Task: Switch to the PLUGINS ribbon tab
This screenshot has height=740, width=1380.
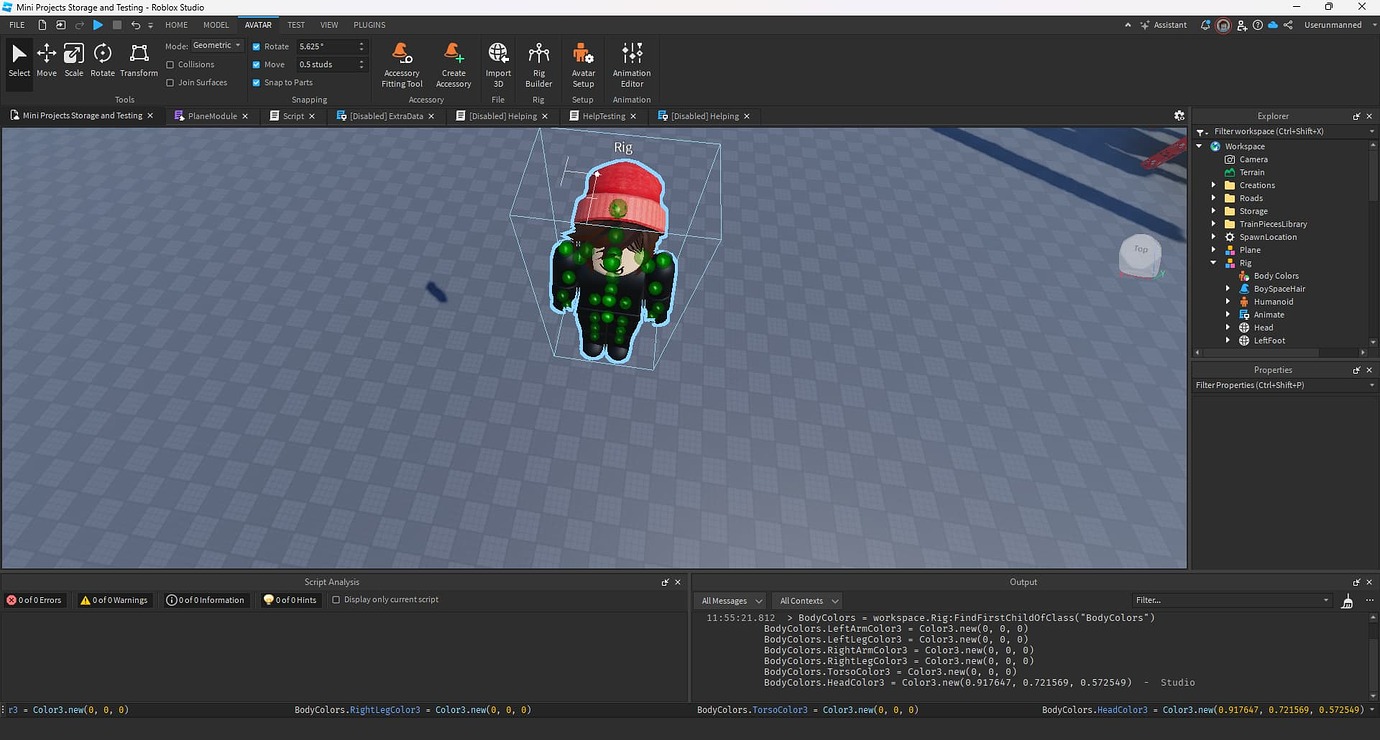Action: click(x=369, y=25)
